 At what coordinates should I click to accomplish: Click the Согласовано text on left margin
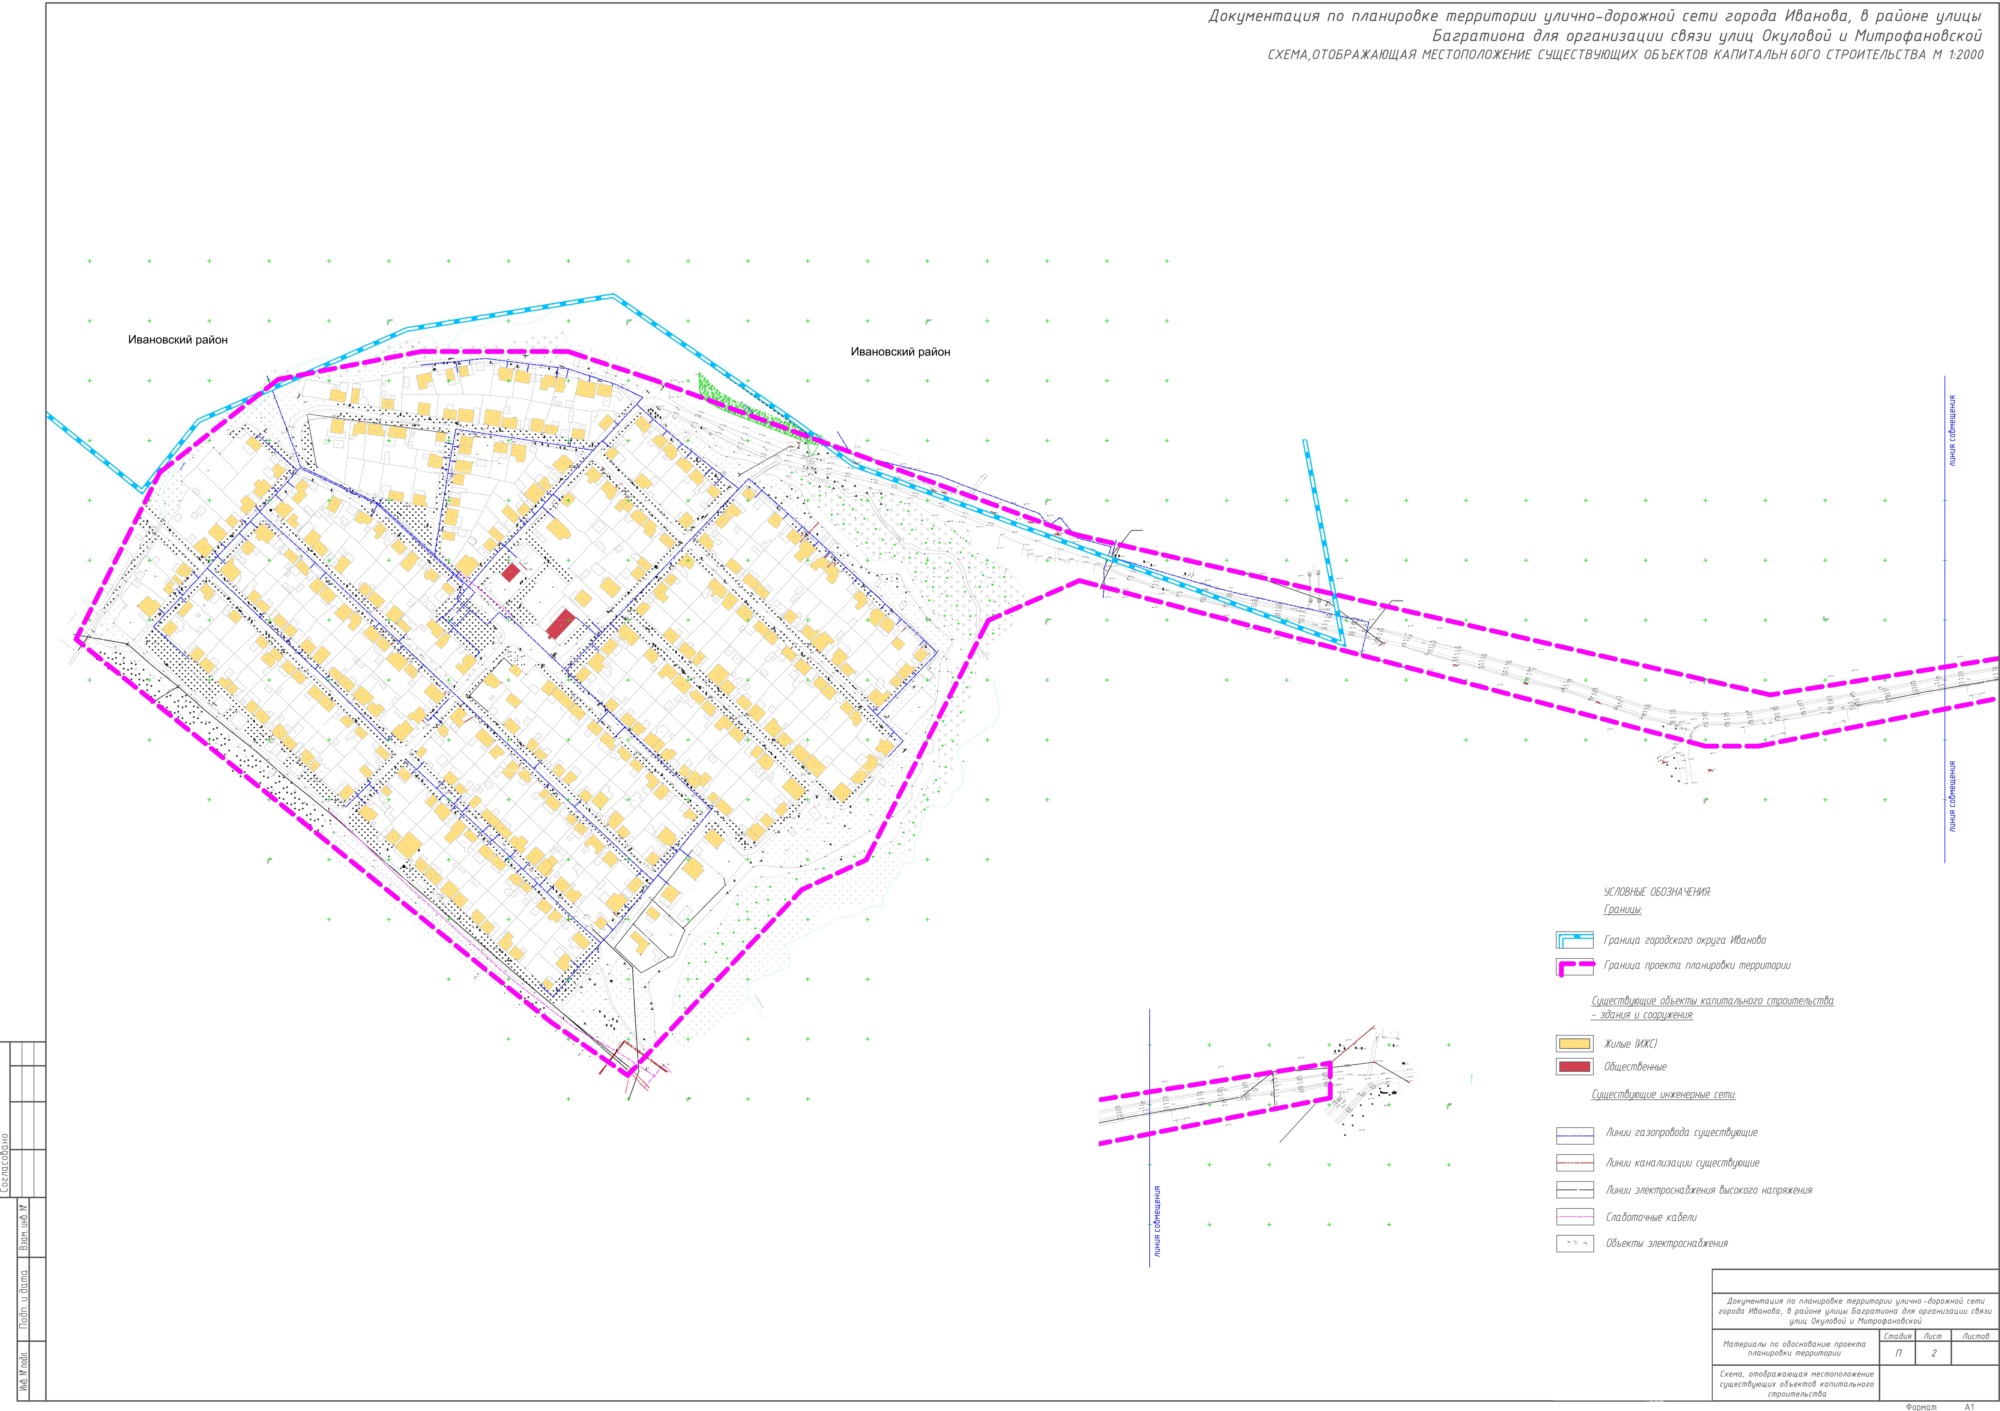point(6,1163)
